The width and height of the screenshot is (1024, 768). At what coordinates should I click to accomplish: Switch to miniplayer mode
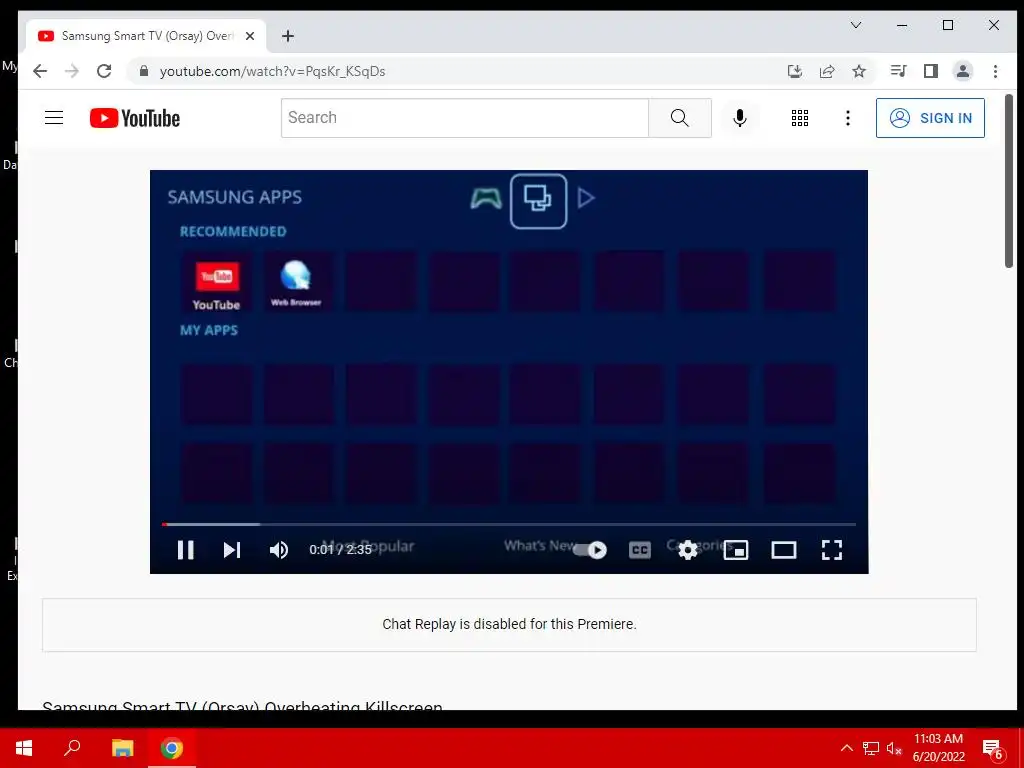pyautogui.click(x=736, y=550)
